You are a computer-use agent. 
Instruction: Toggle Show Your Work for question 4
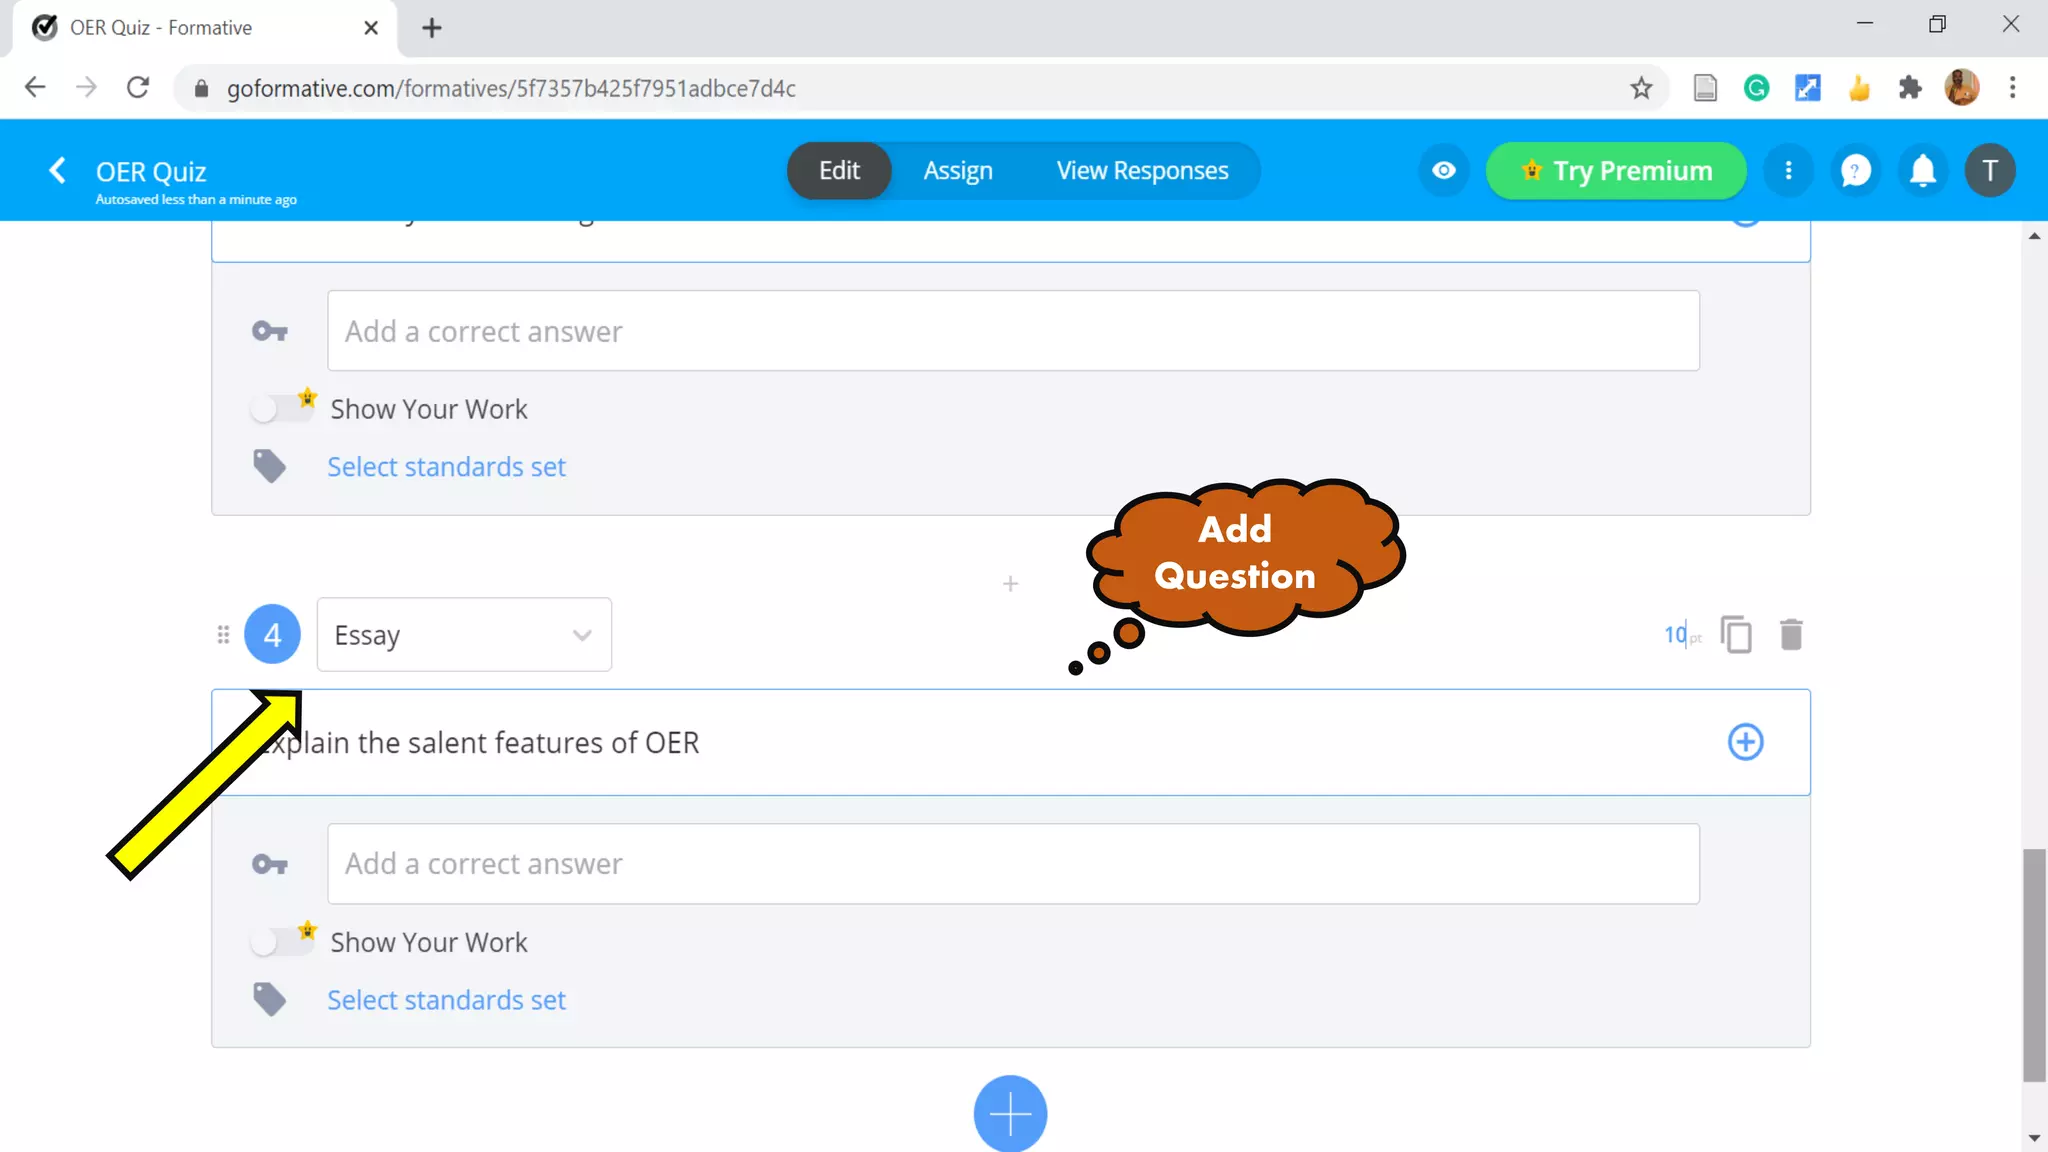(x=280, y=942)
